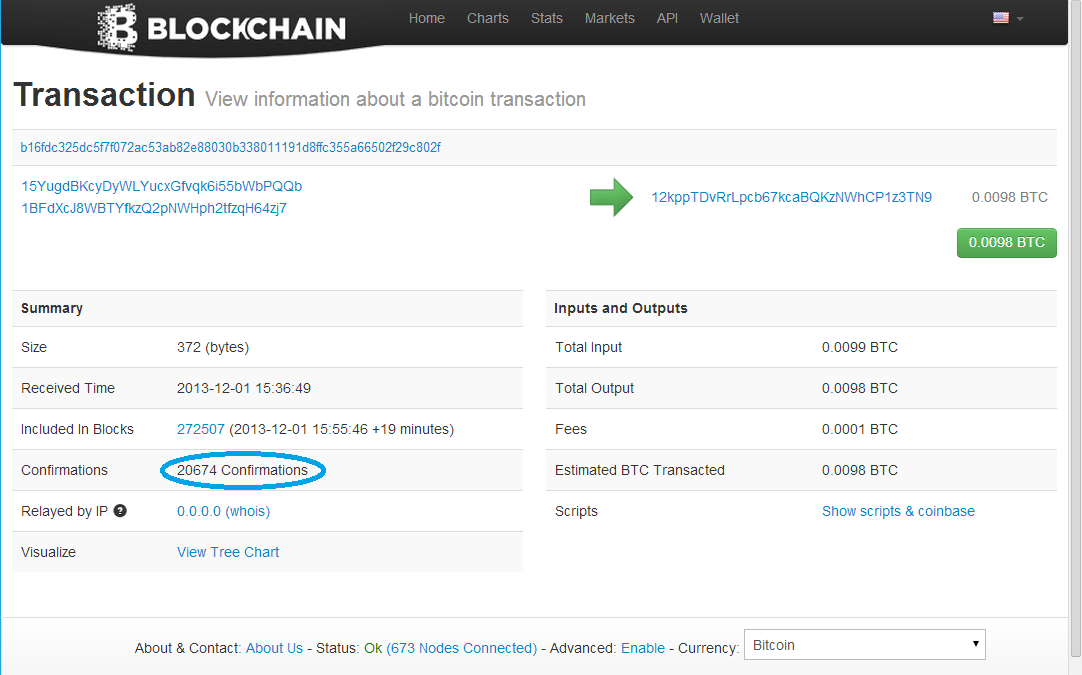Image resolution: width=1082 pixels, height=675 pixels.
Task: Open the 0.0.0.0 (whois) link
Action: tap(224, 511)
